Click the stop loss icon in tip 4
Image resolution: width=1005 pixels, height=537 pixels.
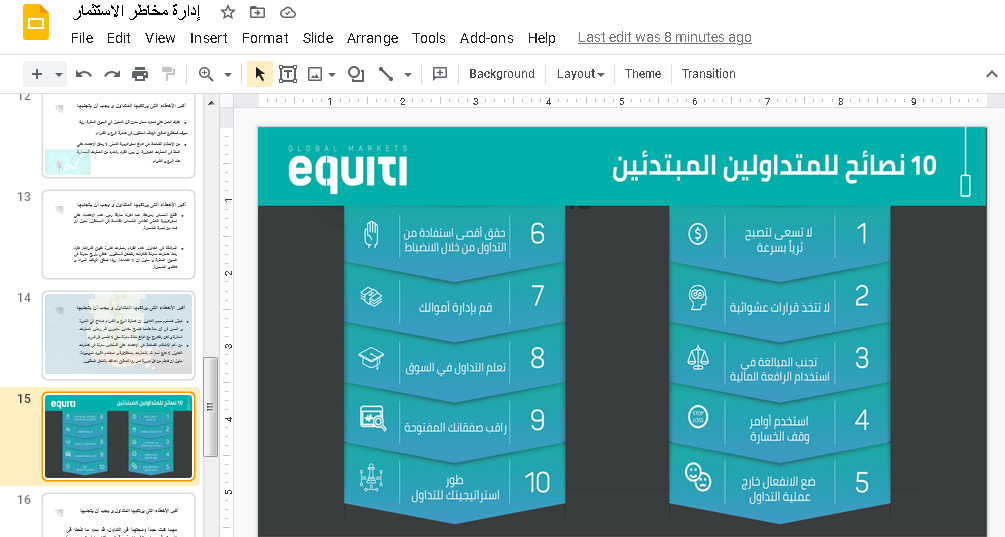coord(698,417)
